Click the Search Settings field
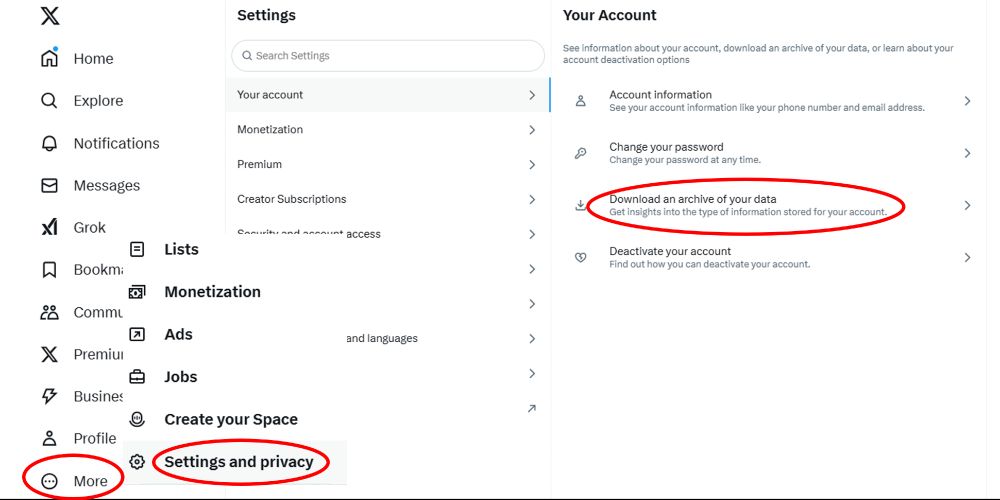This screenshot has height=500, width=1000. (388, 56)
